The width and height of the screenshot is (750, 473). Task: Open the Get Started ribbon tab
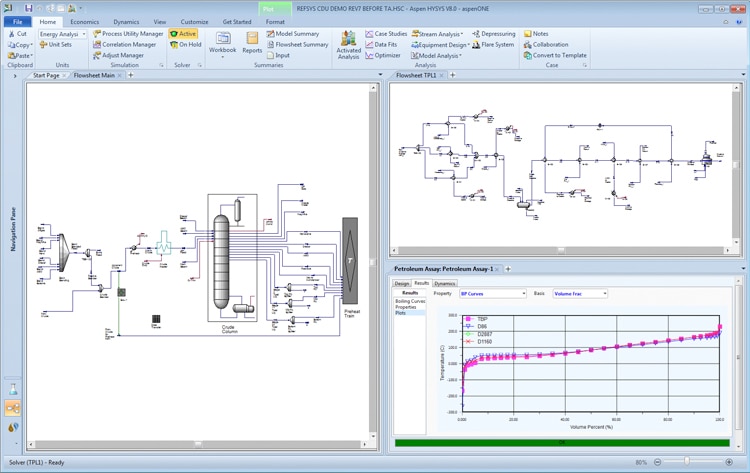click(x=237, y=22)
